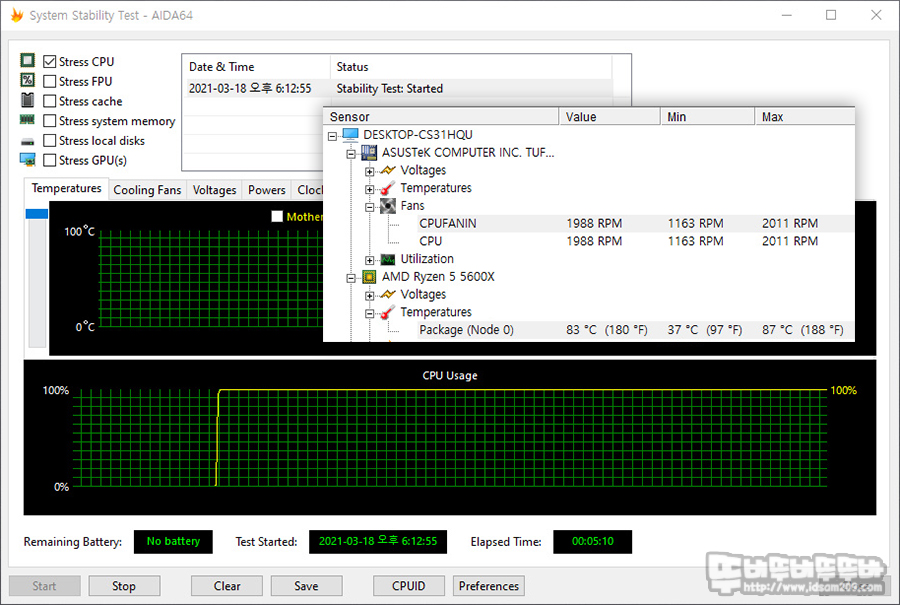Screen dimensions: 900x605
Task: Click the ASUSTeK motherboard icon
Action: (369, 152)
